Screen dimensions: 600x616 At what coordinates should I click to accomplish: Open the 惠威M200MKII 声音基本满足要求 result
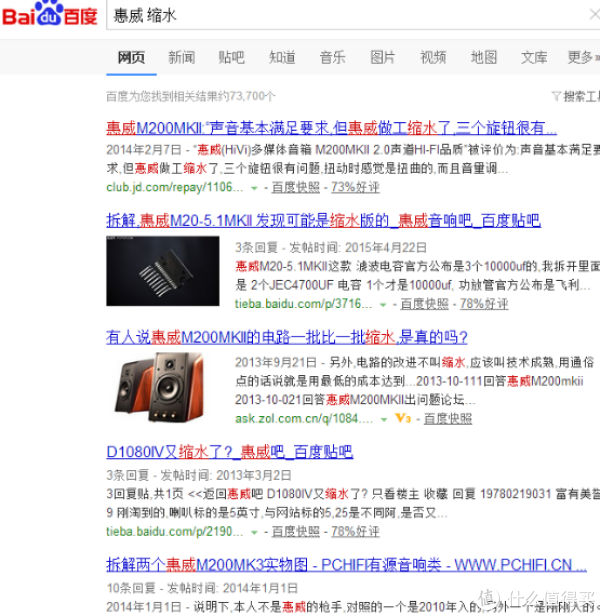[x=331, y=128]
